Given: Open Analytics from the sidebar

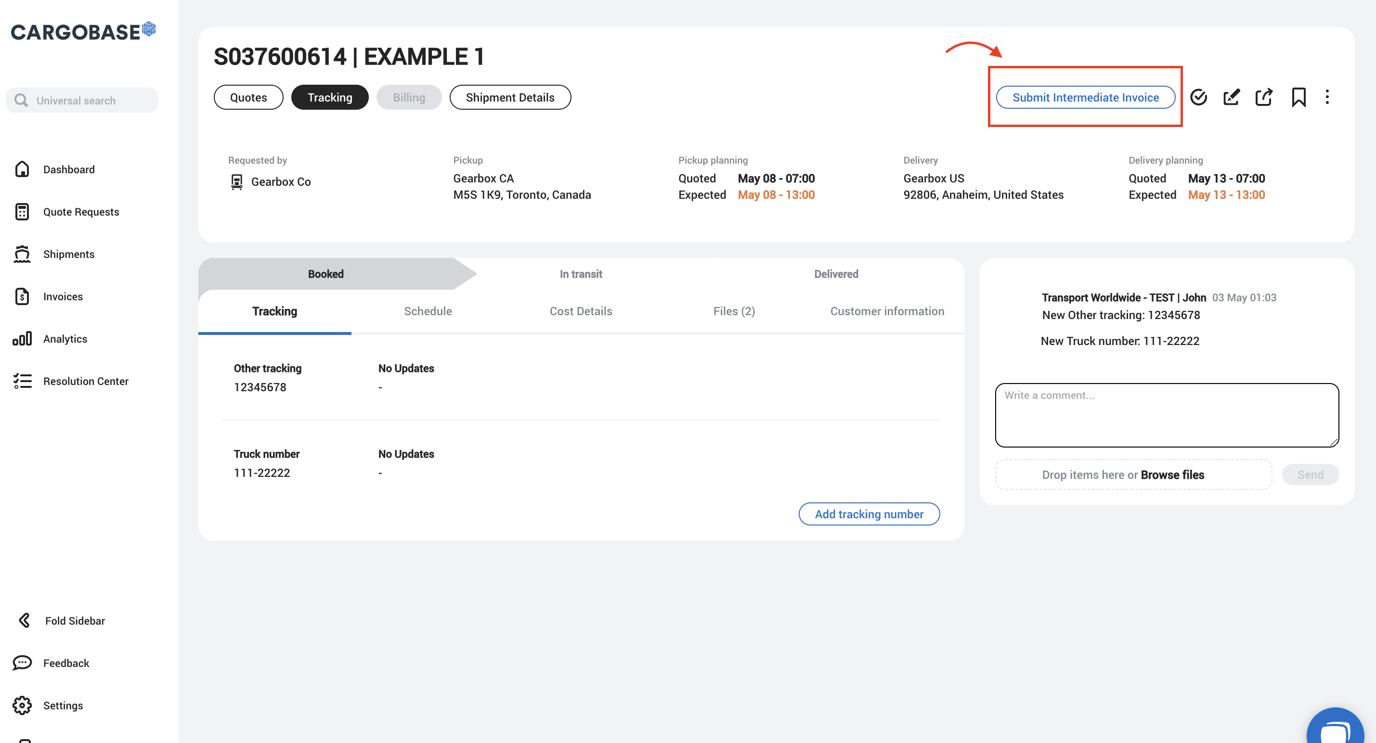Looking at the screenshot, I should pyautogui.click(x=64, y=338).
